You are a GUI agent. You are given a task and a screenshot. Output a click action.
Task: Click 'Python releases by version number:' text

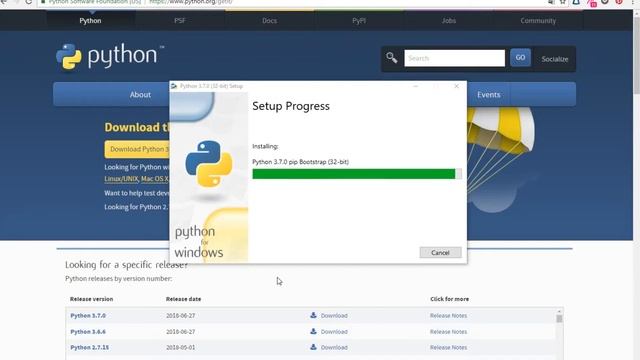[x=118, y=278]
